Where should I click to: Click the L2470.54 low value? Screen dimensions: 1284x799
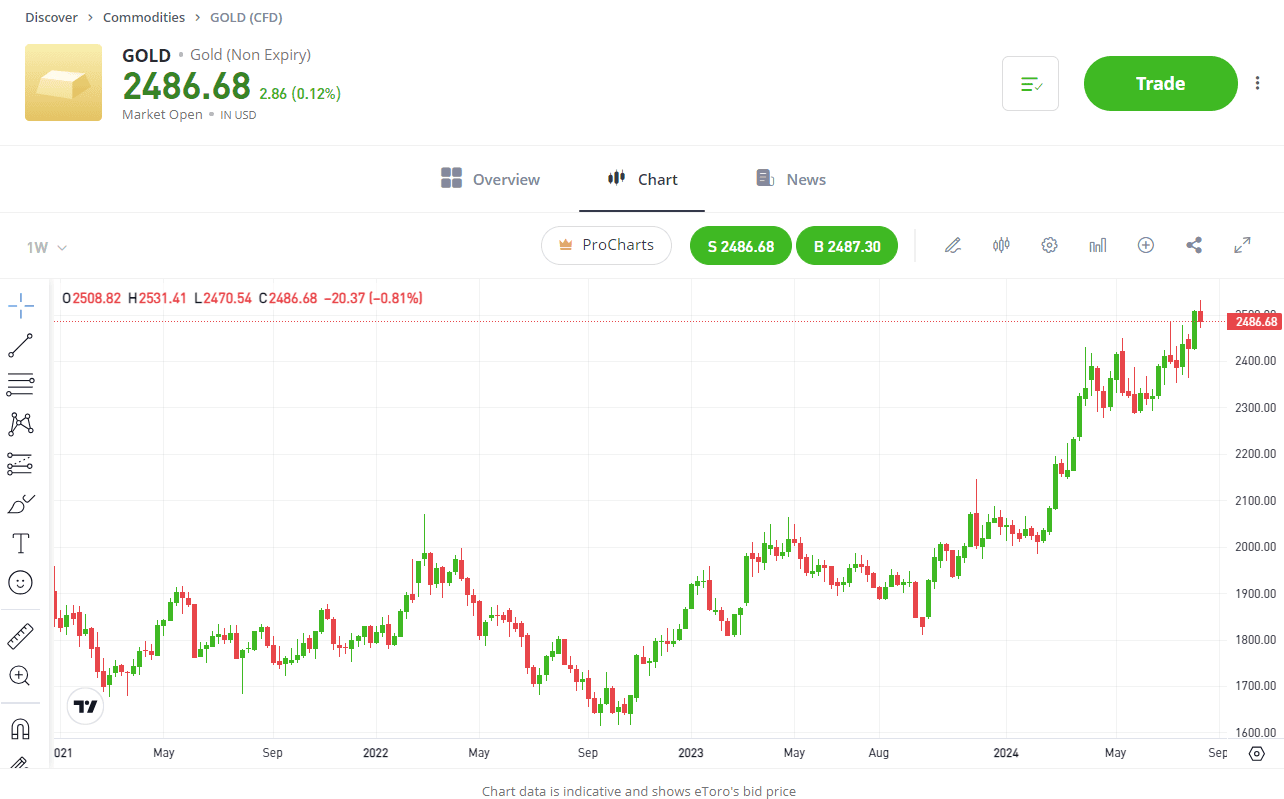pyautogui.click(x=223, y=298)
